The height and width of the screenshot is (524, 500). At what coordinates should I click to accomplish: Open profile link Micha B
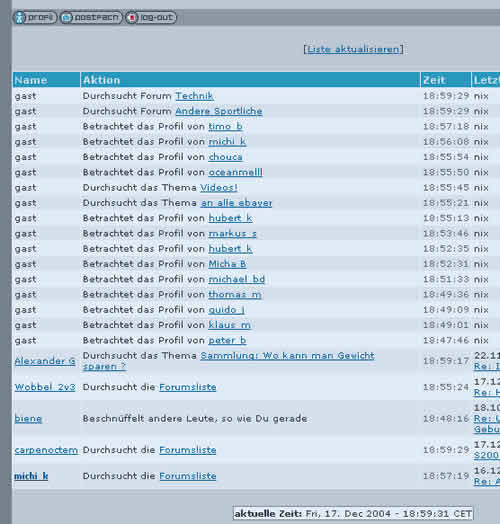[x=227, y=264]
